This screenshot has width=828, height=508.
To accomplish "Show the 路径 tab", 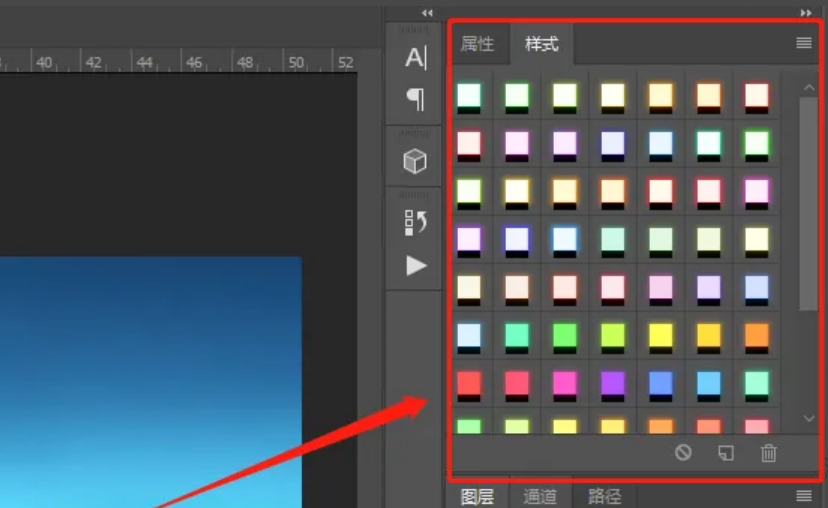I will (604, 496).
